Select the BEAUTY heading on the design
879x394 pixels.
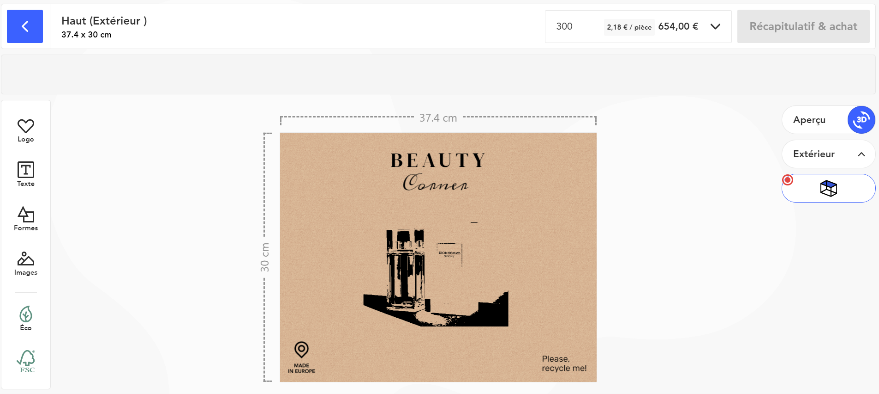coord(437,160)
